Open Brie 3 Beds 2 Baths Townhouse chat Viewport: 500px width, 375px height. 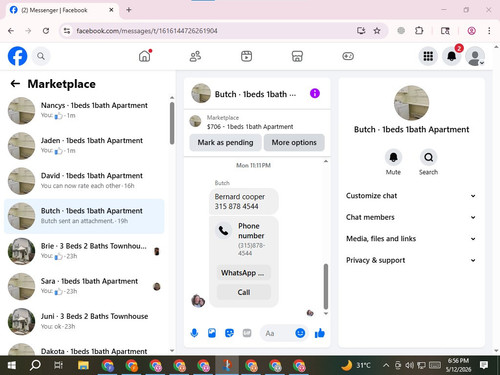(x=84, y=251)
